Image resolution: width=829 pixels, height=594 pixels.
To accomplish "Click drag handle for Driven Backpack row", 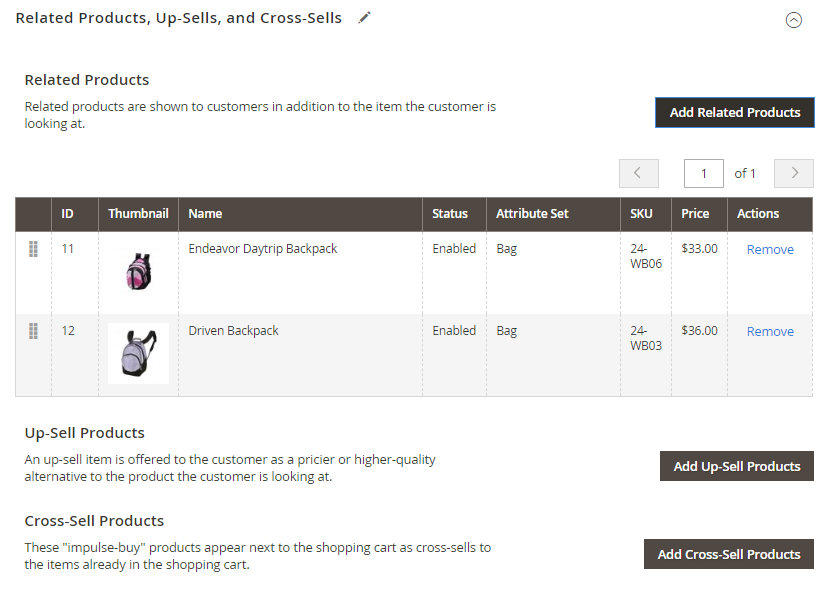I will pos(33,331).
